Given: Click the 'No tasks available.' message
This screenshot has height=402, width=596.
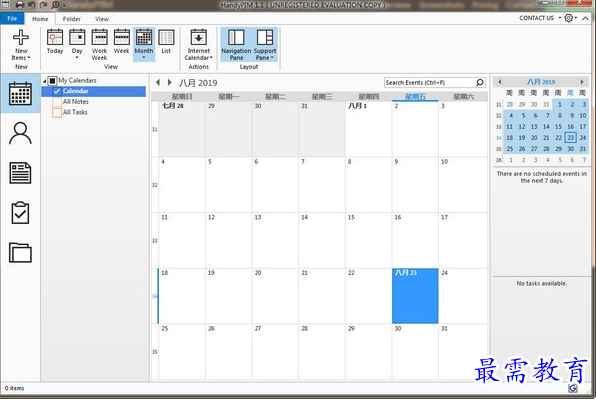Looking at the screenshot, I should 541,283.
